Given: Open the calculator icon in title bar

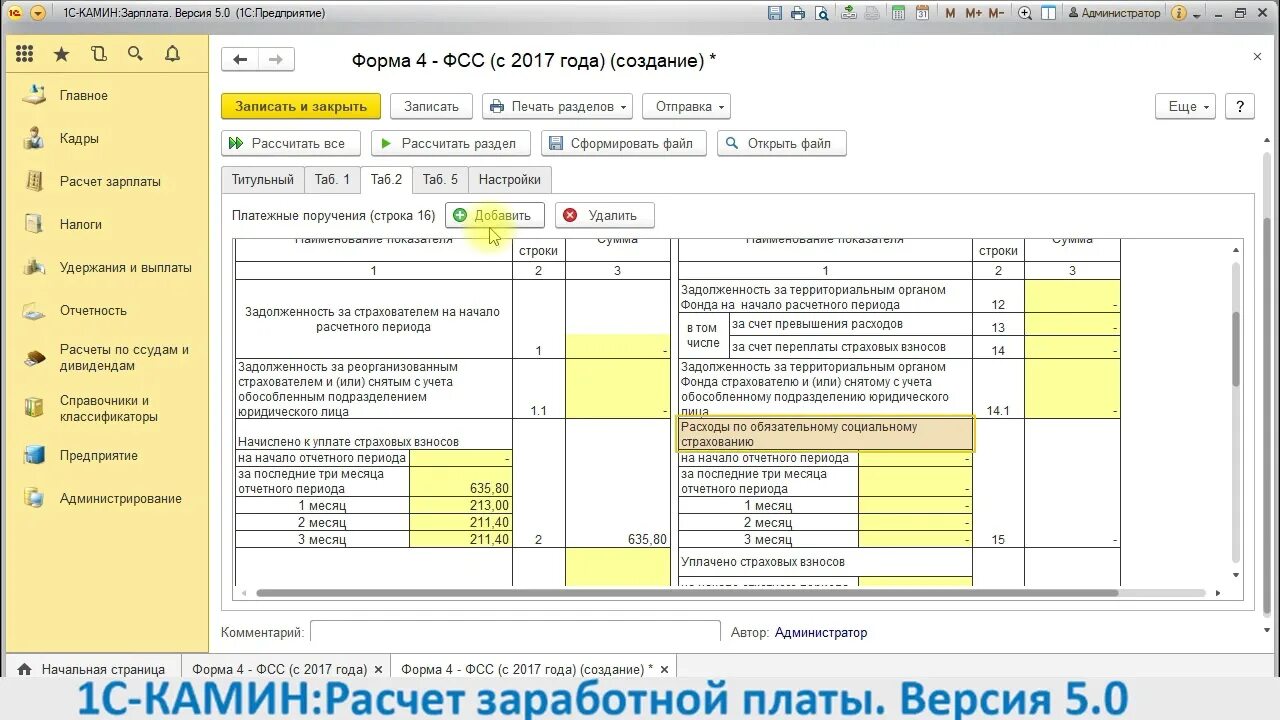Looking at the screenshot, I should click(898, 13).
